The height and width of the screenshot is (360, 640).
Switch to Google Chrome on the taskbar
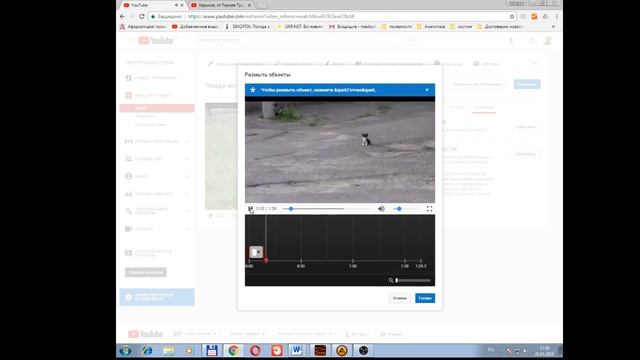(x=233, y=350)
